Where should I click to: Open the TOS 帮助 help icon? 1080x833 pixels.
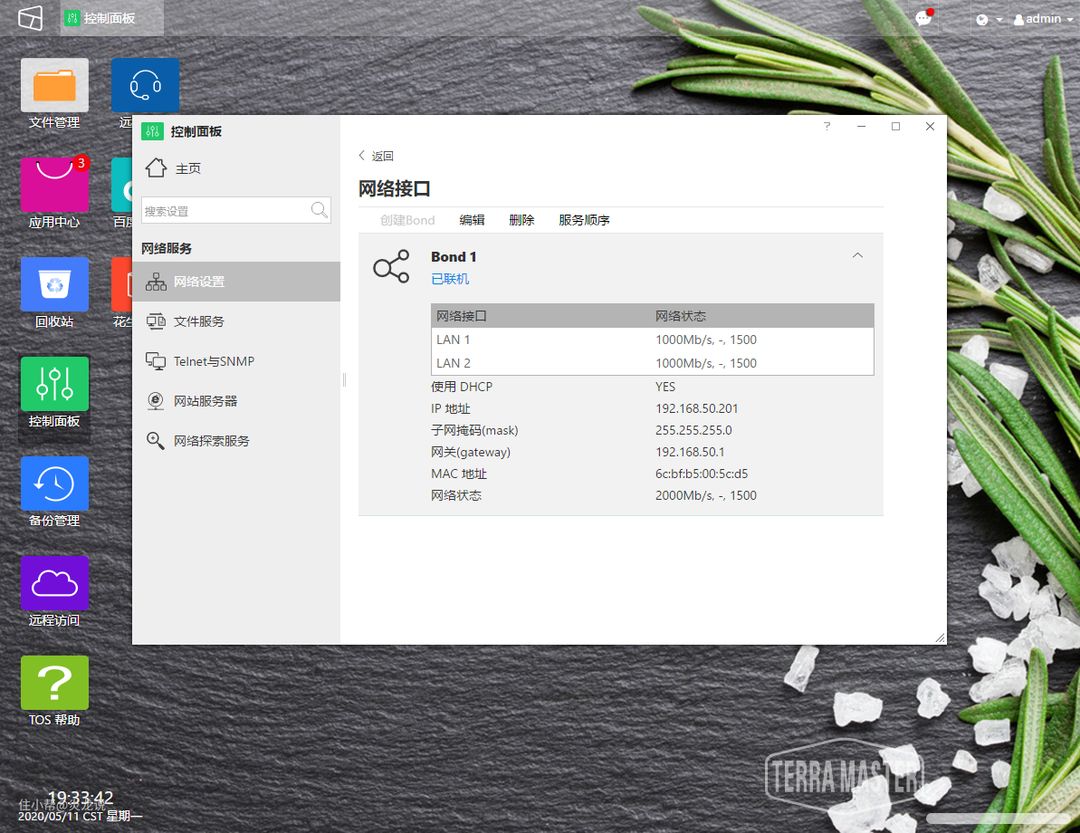(55, 683)
